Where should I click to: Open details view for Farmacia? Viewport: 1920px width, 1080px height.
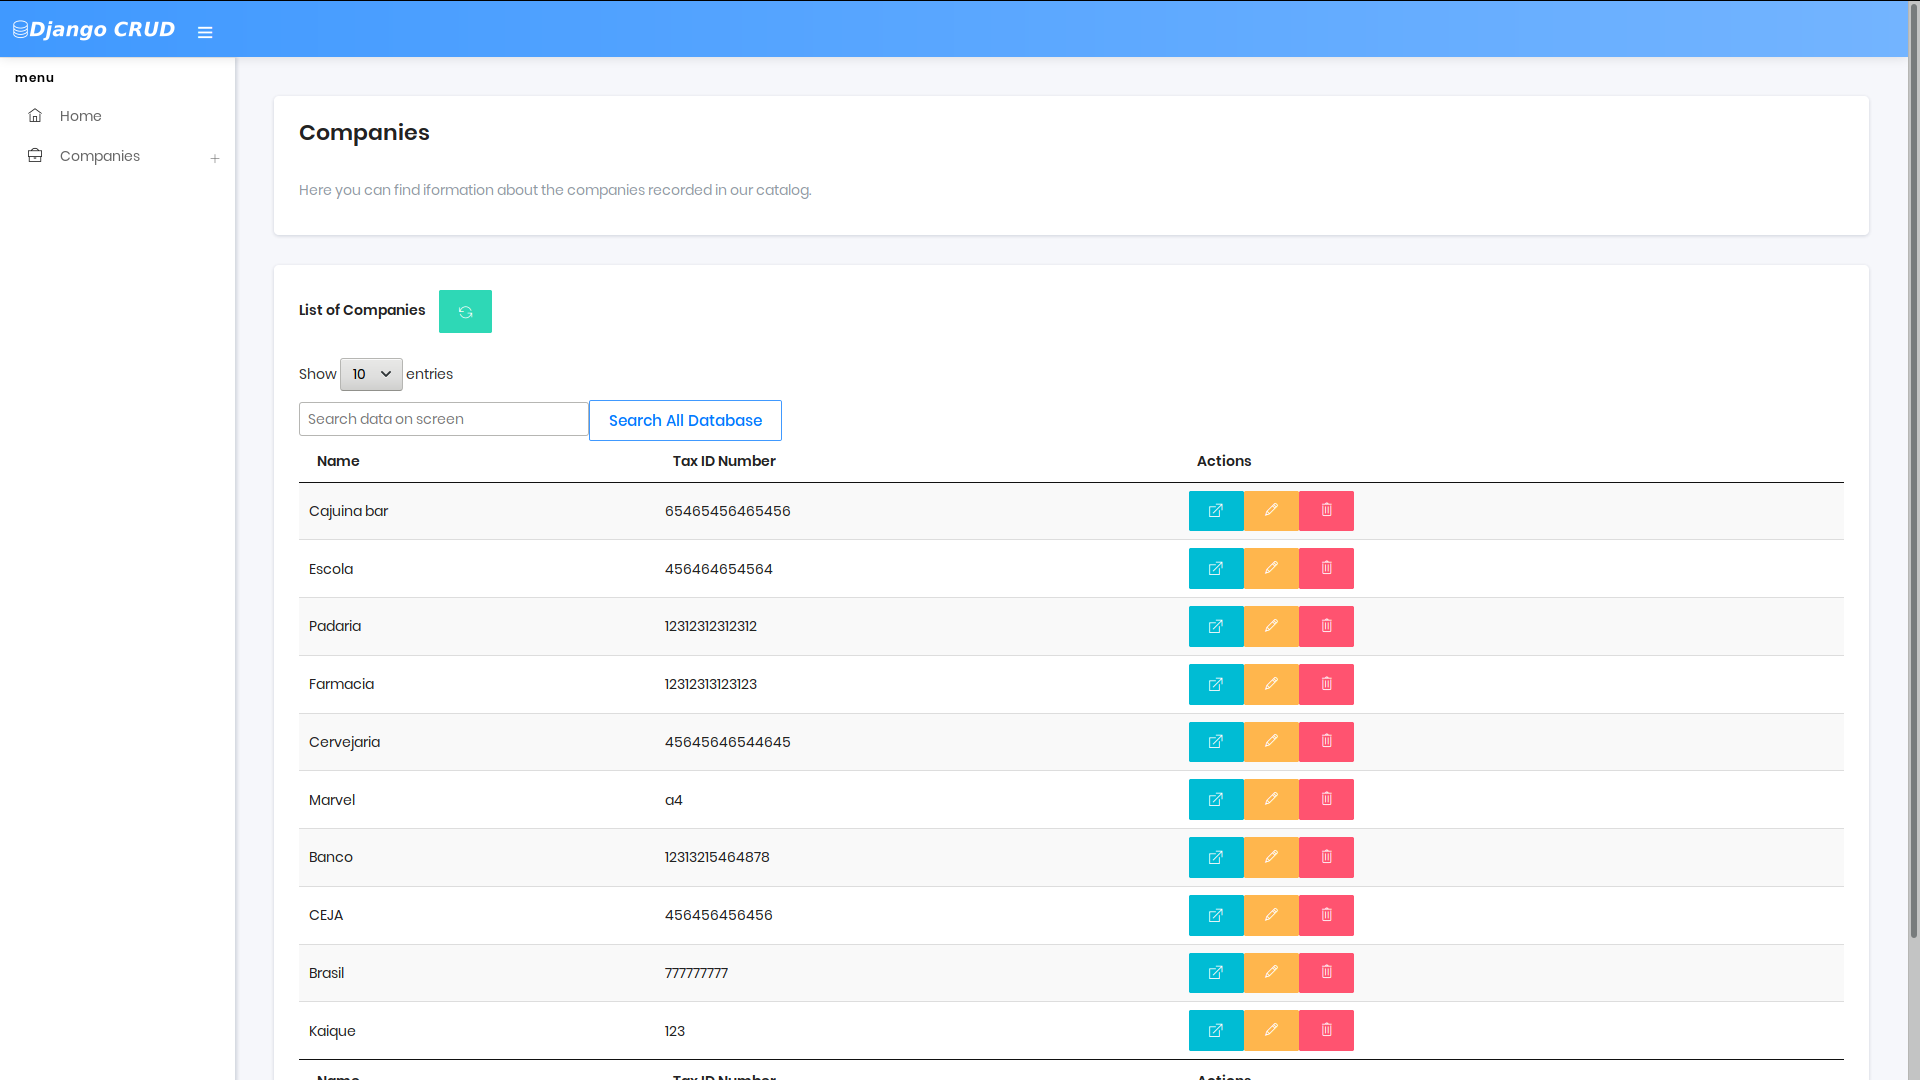point(1215,684)
